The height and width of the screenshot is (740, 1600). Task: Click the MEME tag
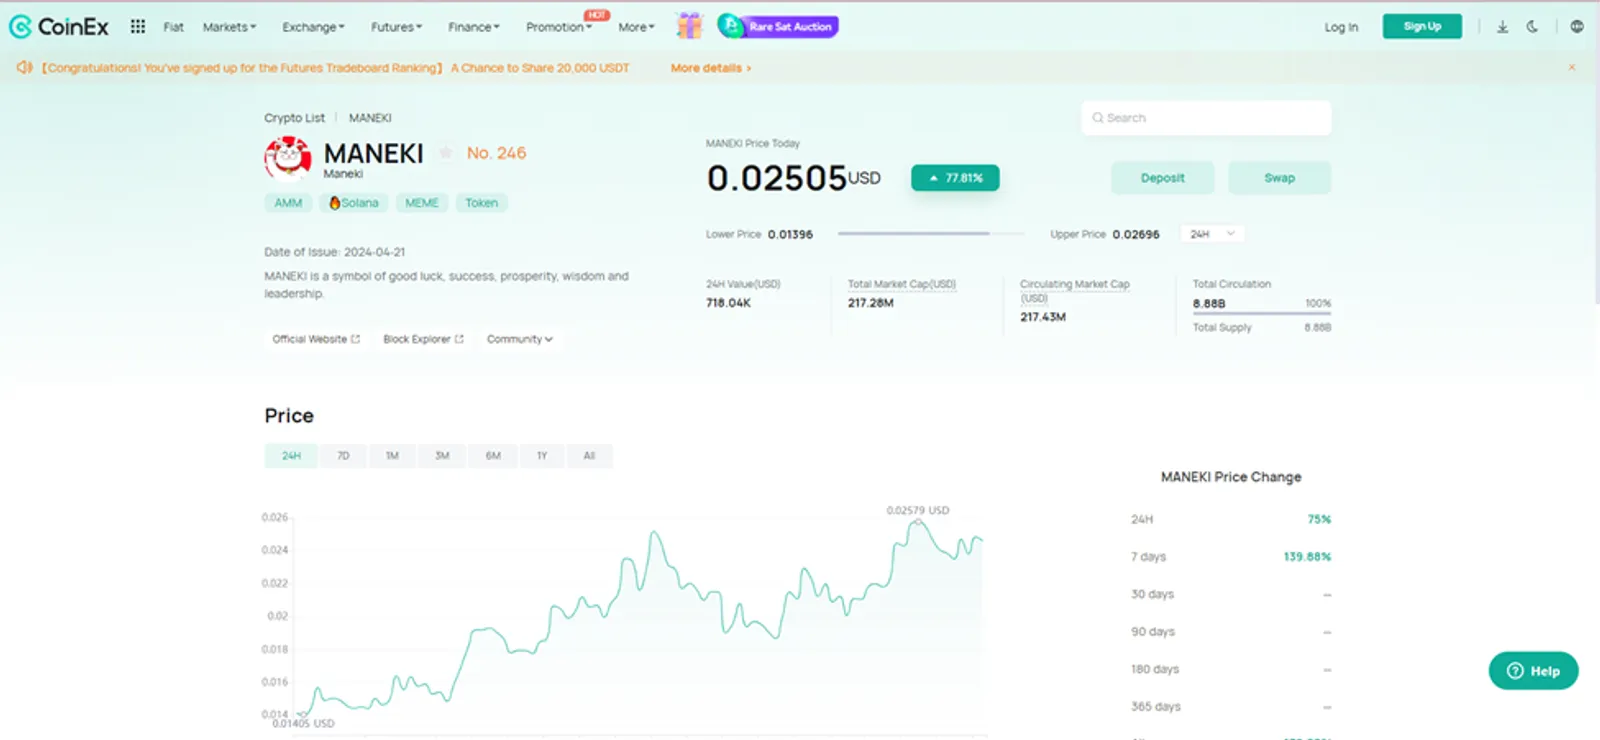(422, 203)
